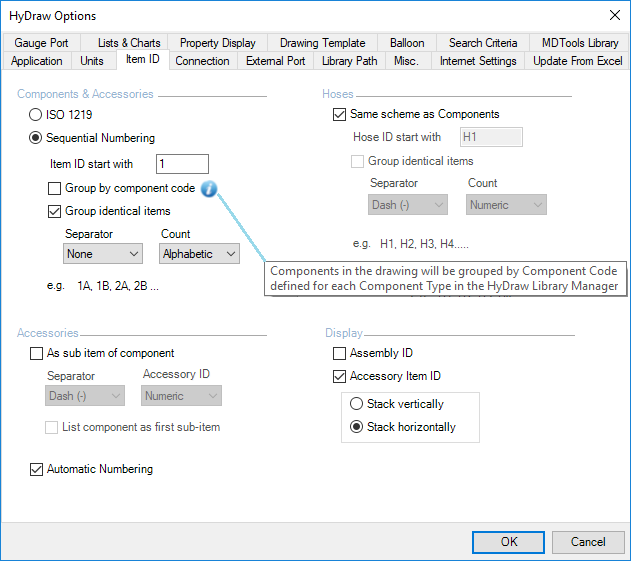Open the Accessory ID Numeric dropdown
Screen dimensions: 631x561
pos(181,396)
